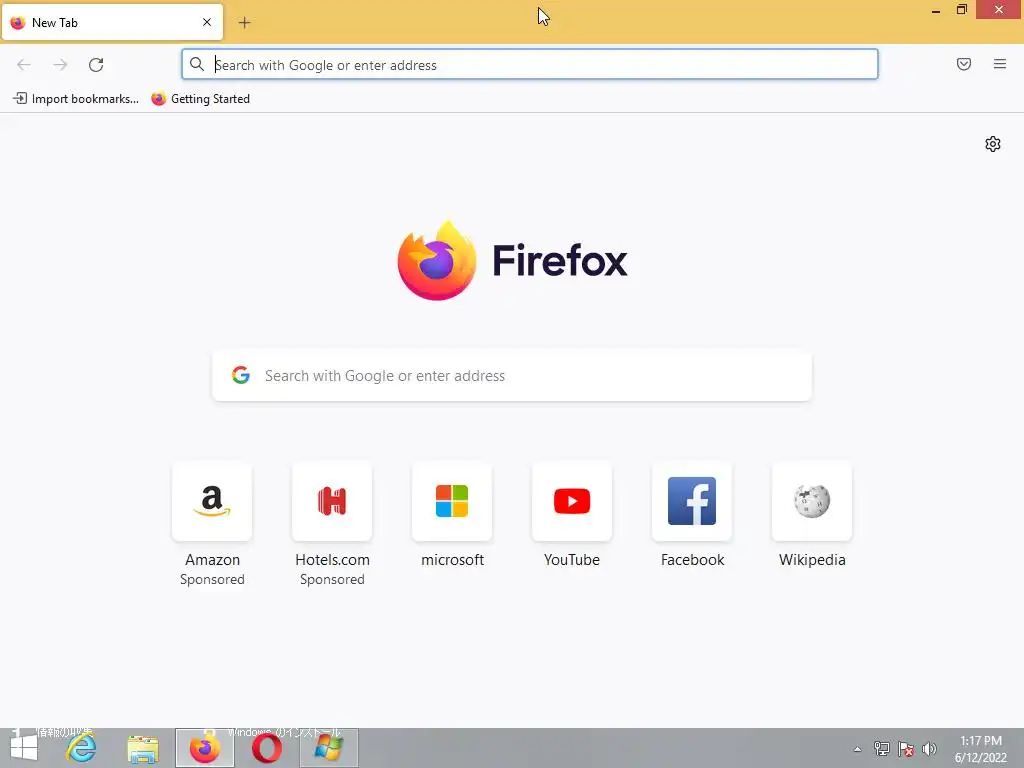This screenshot has width=1024, height=768.
Task: Open the Facebook shortcut tile
Action: coord(692,502)
